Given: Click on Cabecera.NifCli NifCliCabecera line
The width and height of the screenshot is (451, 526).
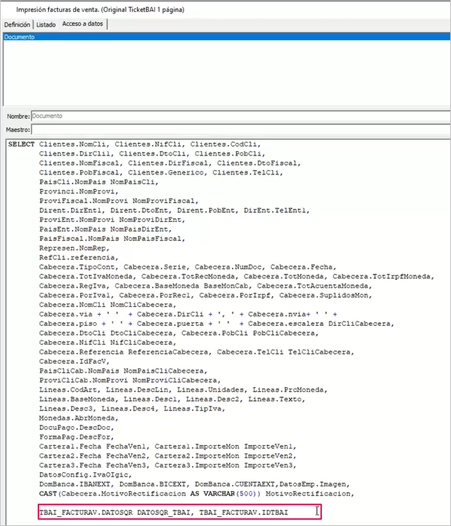Looking at the screenshot, I should coord(107,343).
